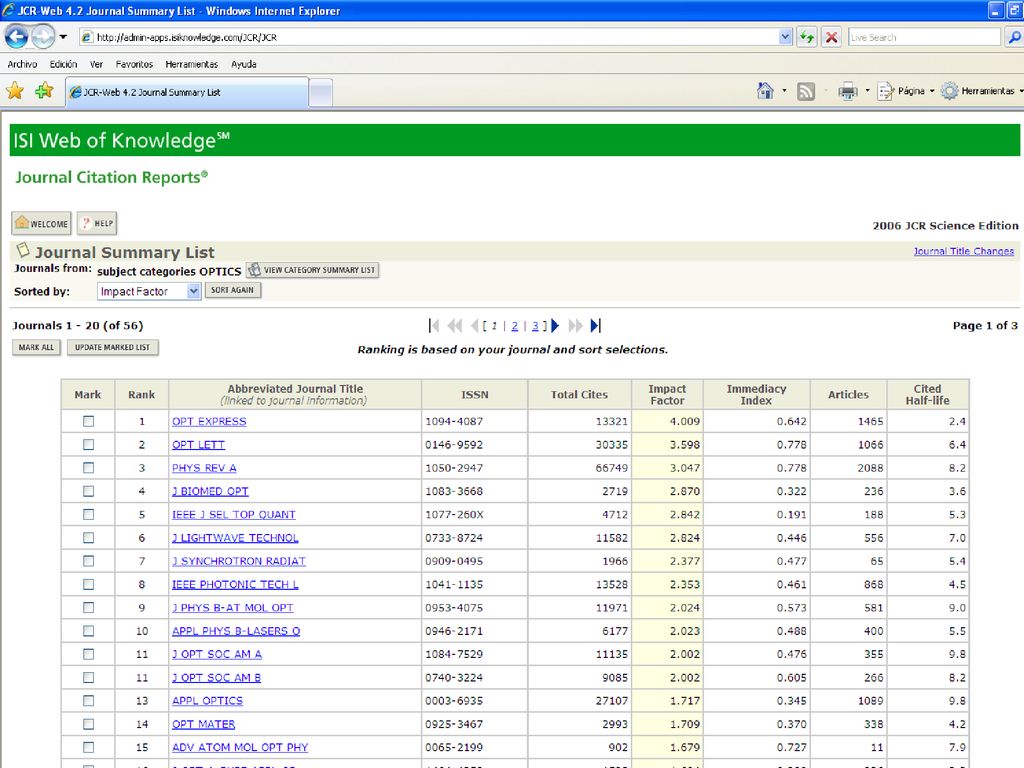Mark the OPT LETT checkbox
The image size is (1024, 768).
(88, 445)
